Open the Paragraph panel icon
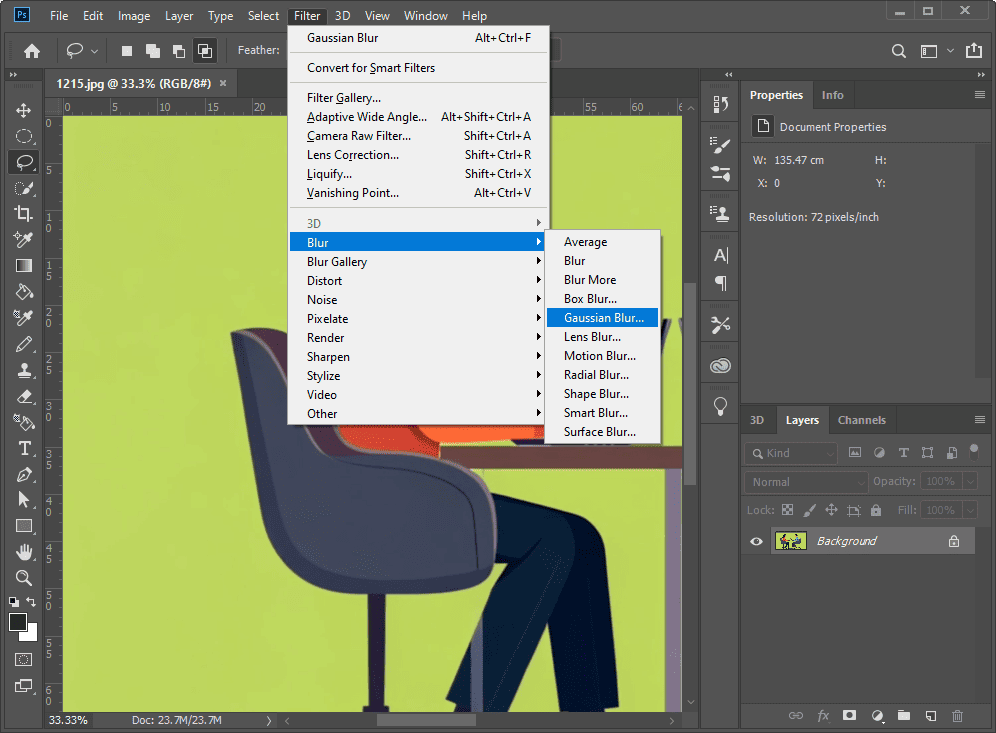This screenshot has width=996, height=733. pos(719,285)
